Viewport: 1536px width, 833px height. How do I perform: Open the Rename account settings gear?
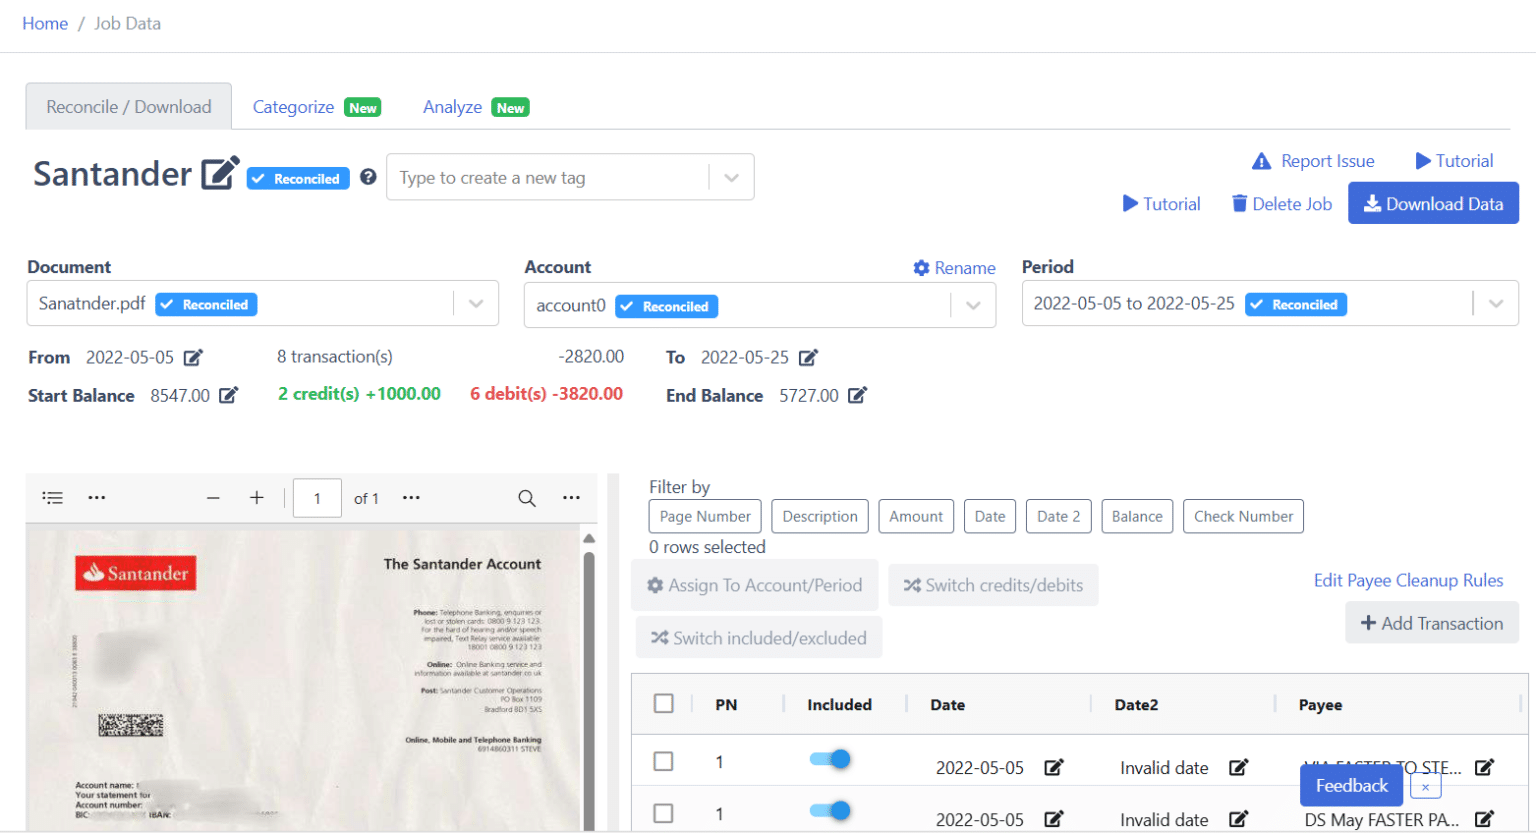(922, 267)
